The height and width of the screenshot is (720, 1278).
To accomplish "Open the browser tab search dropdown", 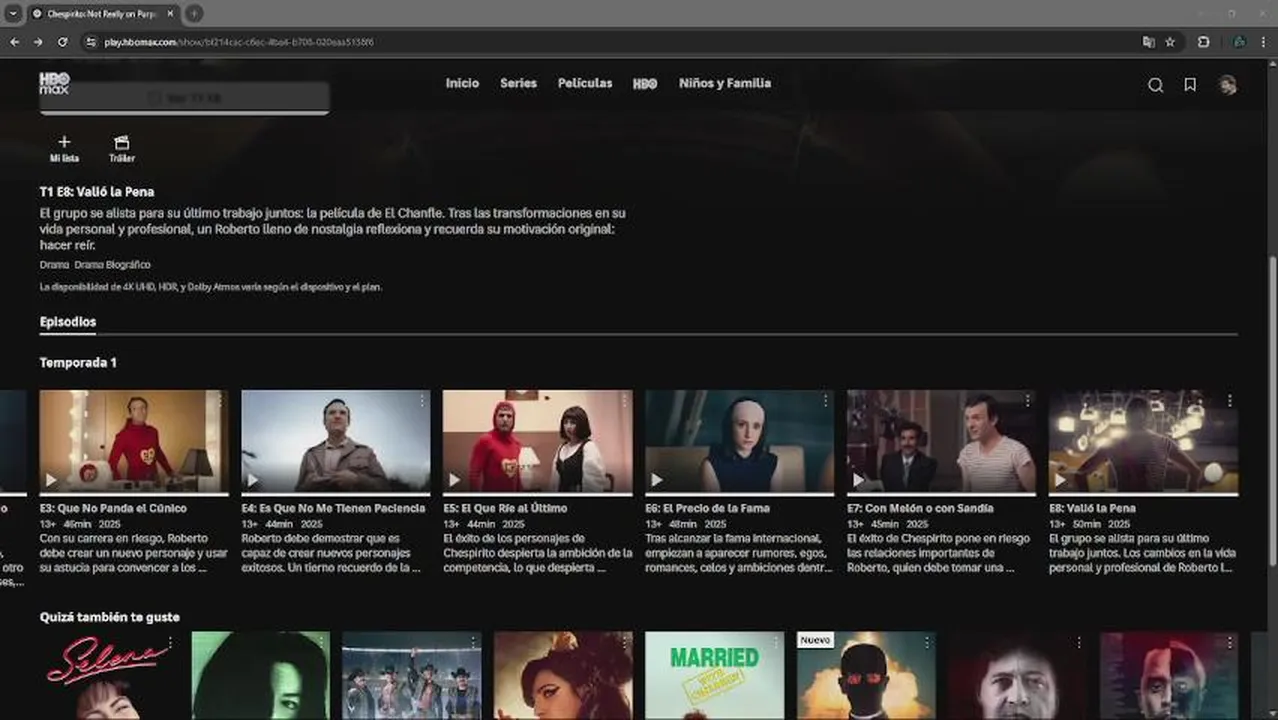I will [x=13, y=14].
